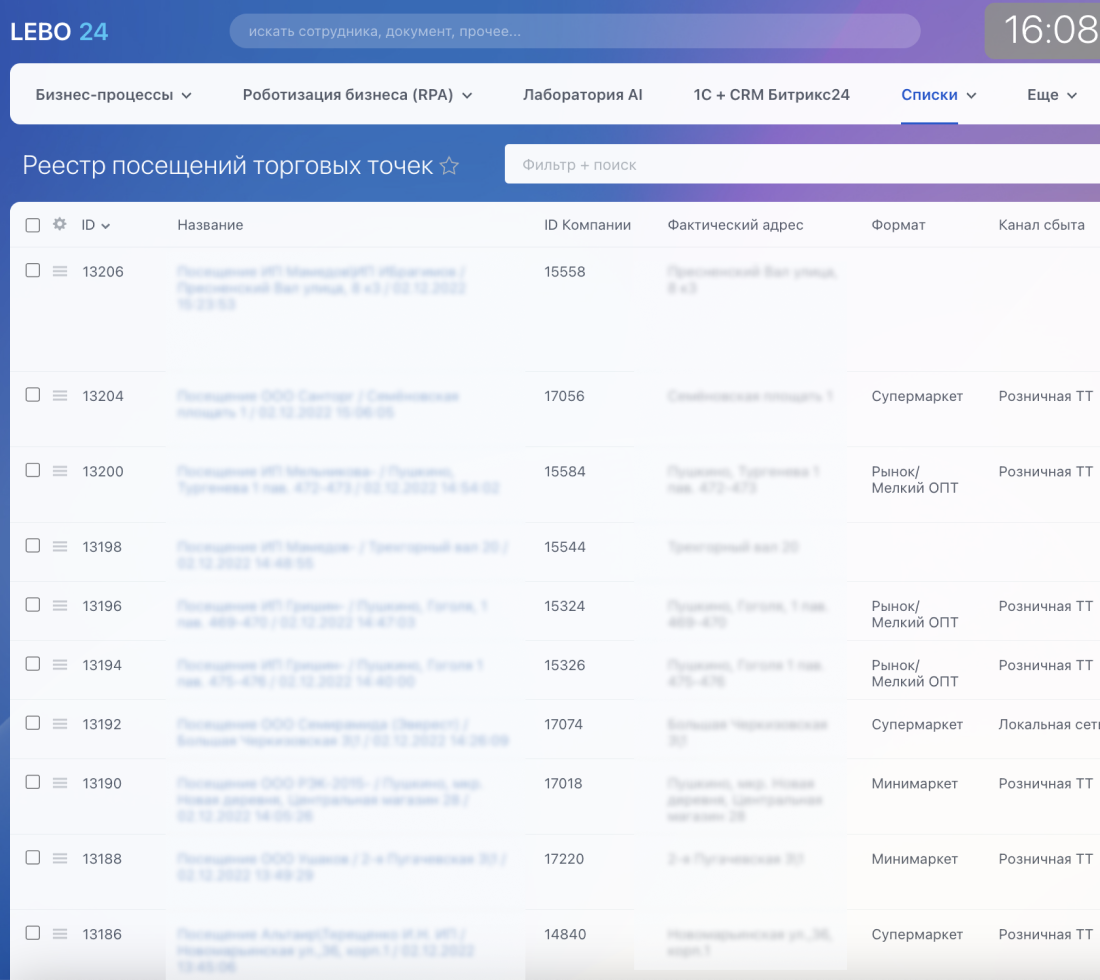Toggle the select-all checkbox in table header

coord(33,226)
